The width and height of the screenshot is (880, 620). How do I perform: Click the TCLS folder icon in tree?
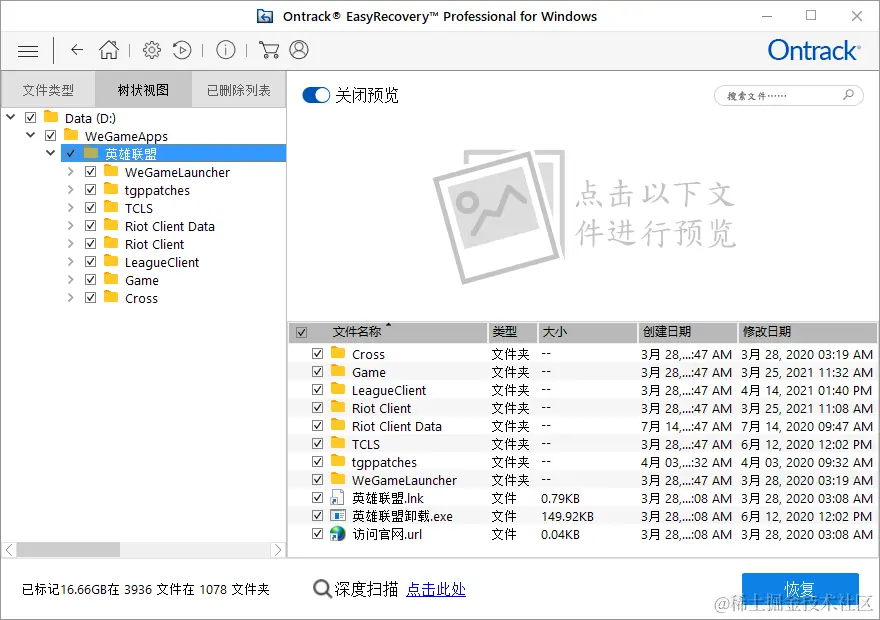[x=111, y=207]
